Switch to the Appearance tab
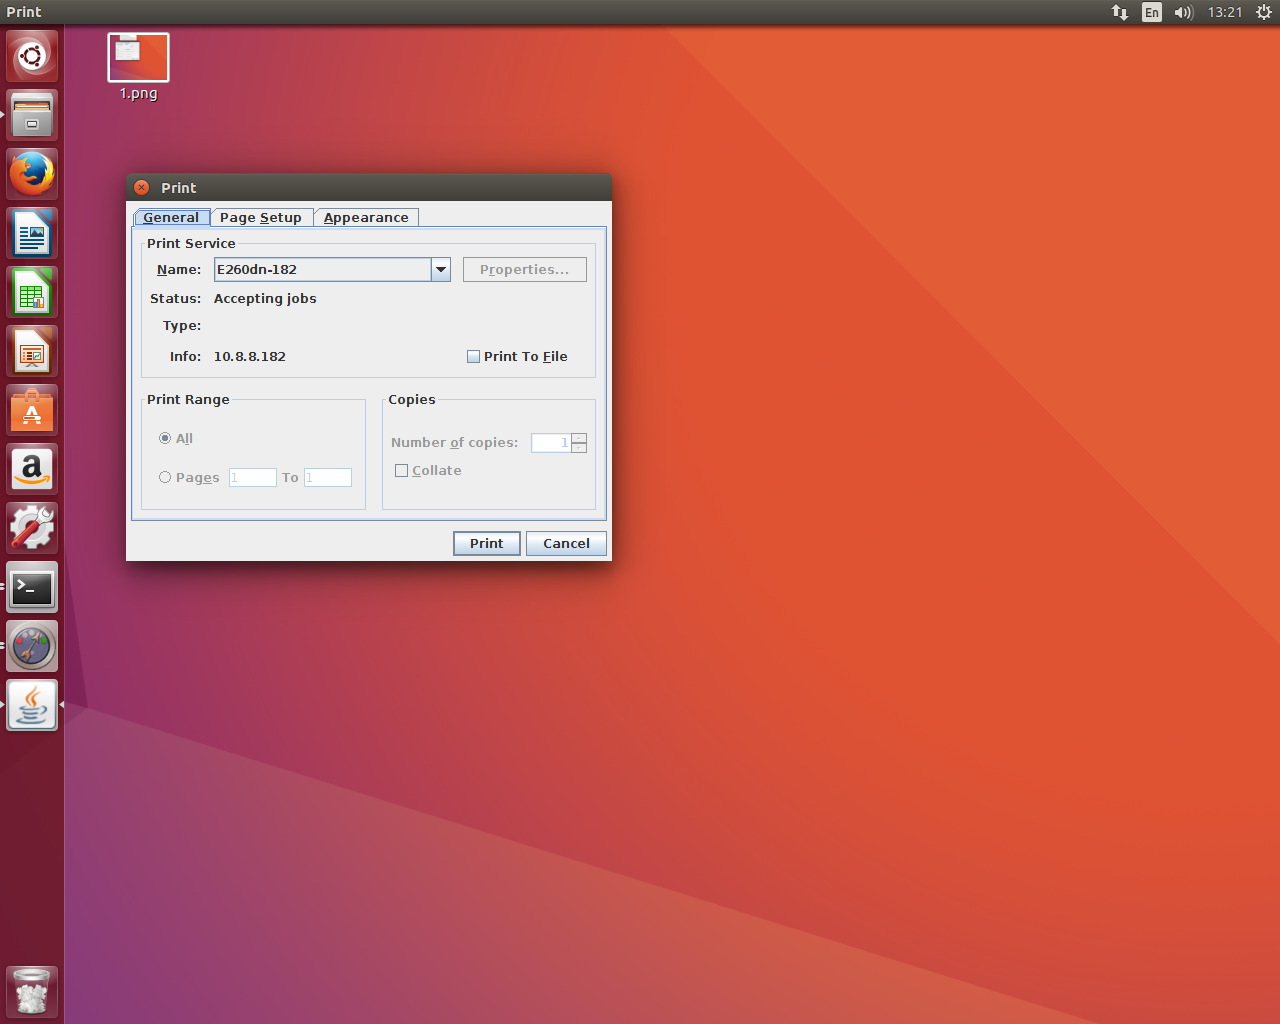The width and height of the screenshot is (1280, 1024). (366, 218)
